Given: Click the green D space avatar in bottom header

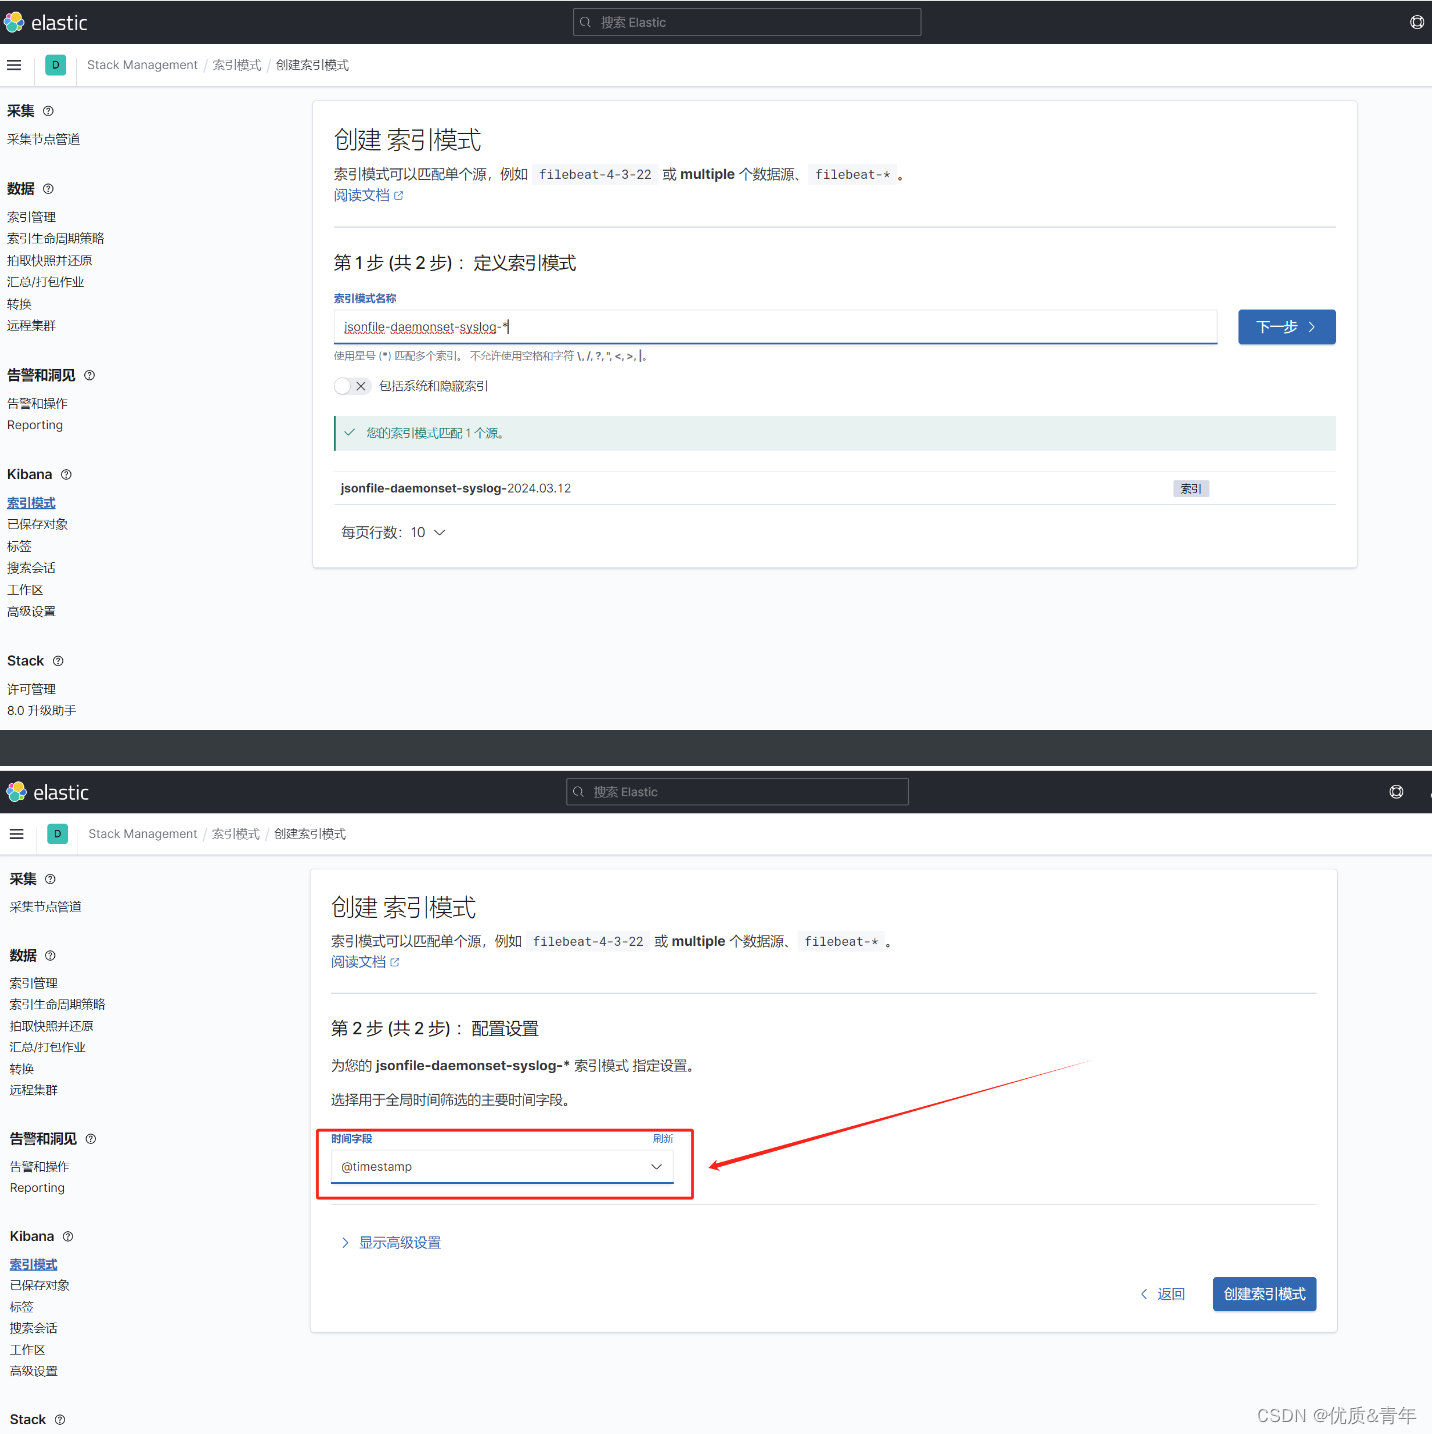Looking at the screenshot, I should click(x=58, y=834).
